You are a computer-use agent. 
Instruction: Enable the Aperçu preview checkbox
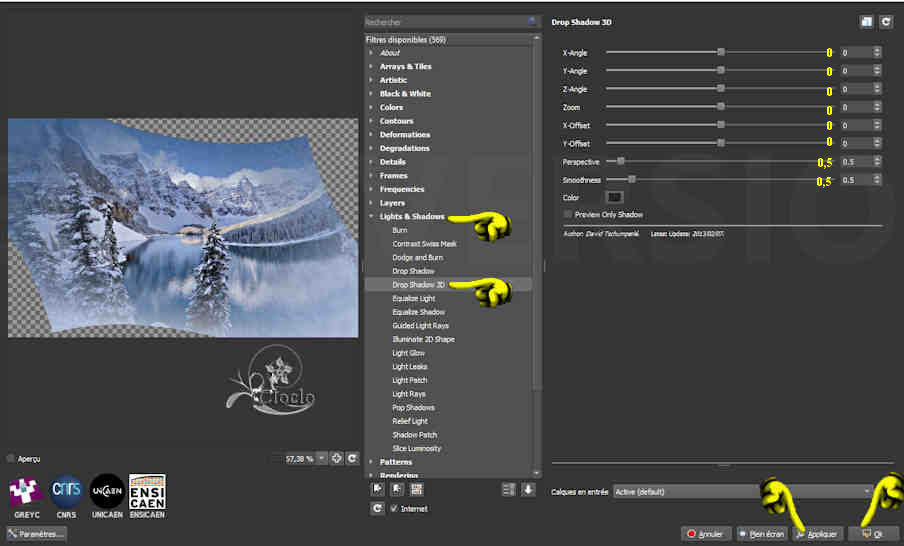[12, 459]
